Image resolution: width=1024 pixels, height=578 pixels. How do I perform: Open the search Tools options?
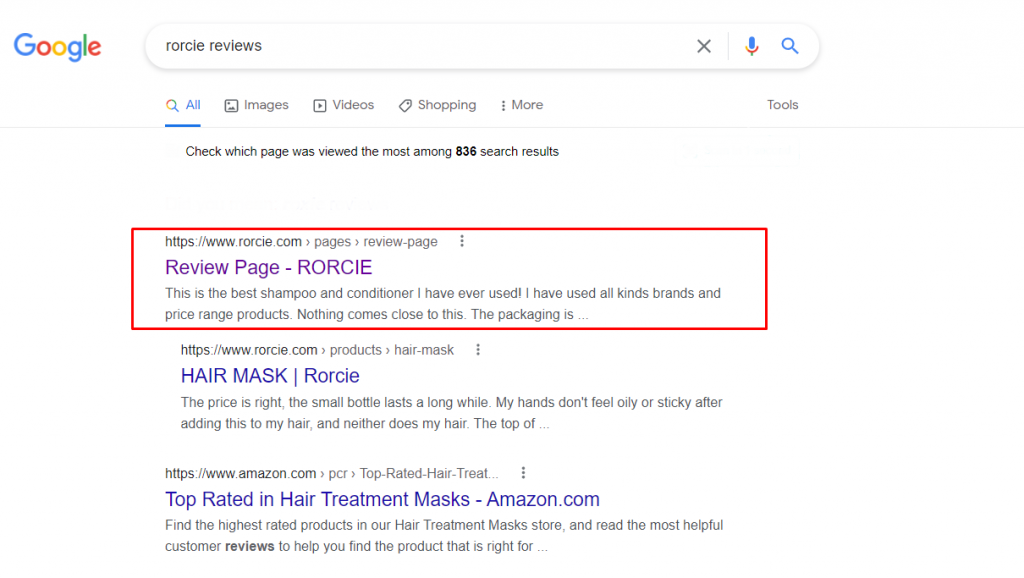782,105
